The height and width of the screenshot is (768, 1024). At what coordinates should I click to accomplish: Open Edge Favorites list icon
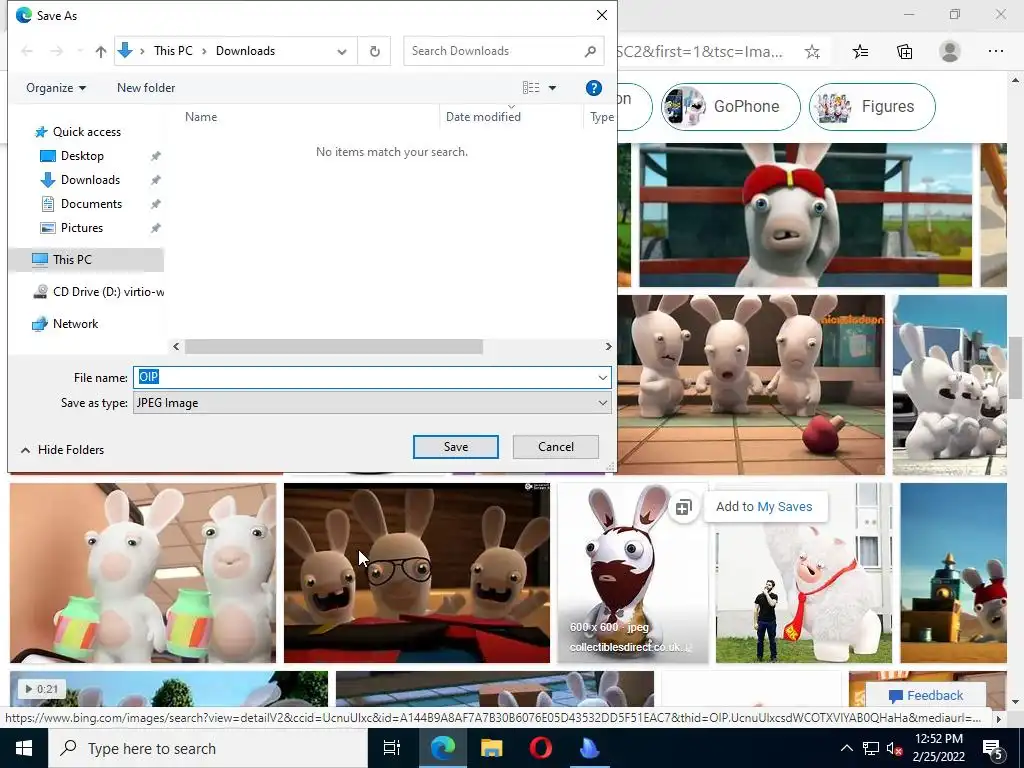(x=861, y=52)
